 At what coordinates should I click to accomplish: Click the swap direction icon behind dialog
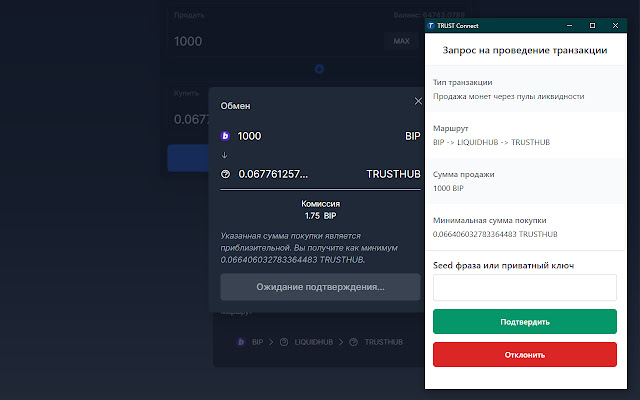[319, 69]
